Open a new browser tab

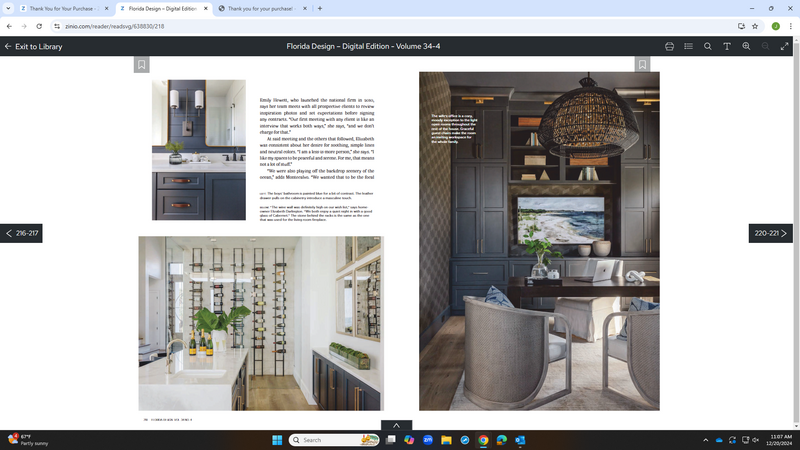point(320,9)
